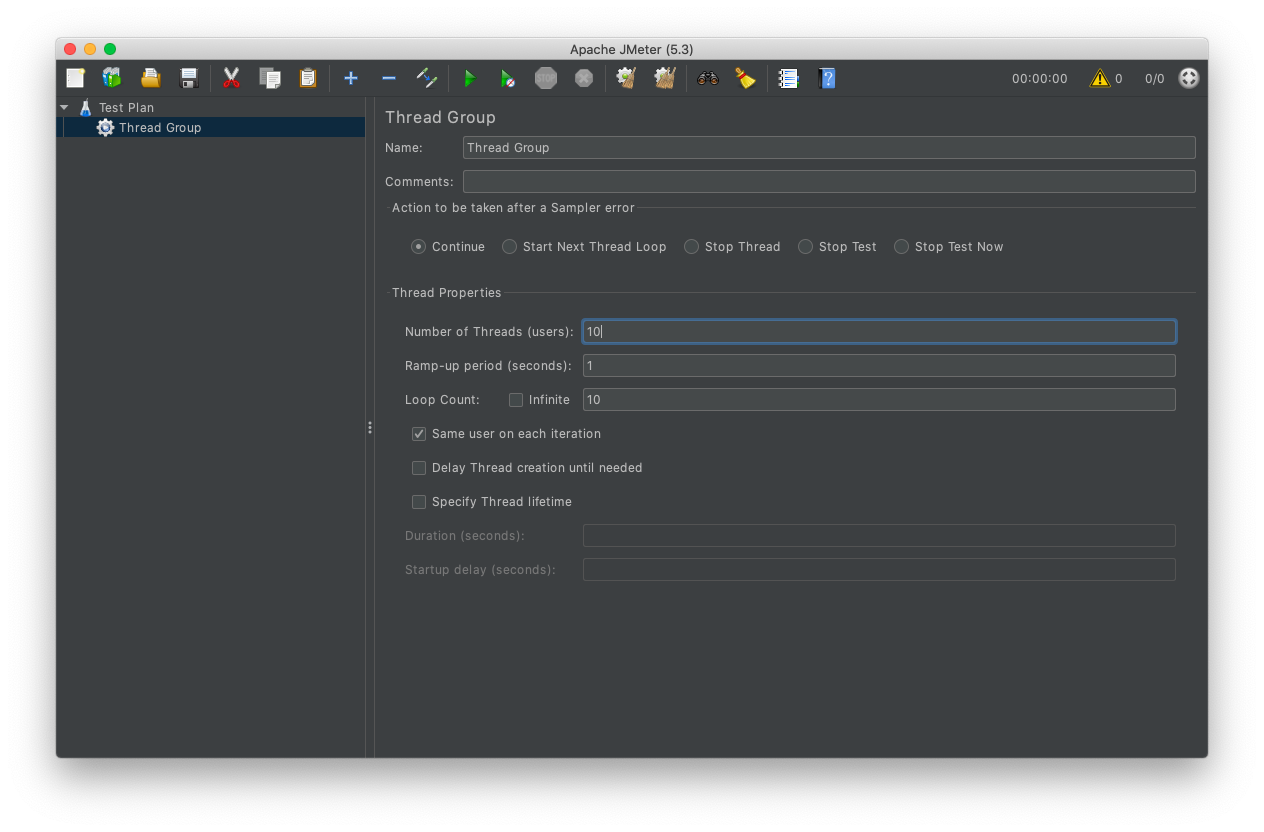The image size is (1264, 832).
Task: Click the Loop Count value field
Action: tap(879, 399)
